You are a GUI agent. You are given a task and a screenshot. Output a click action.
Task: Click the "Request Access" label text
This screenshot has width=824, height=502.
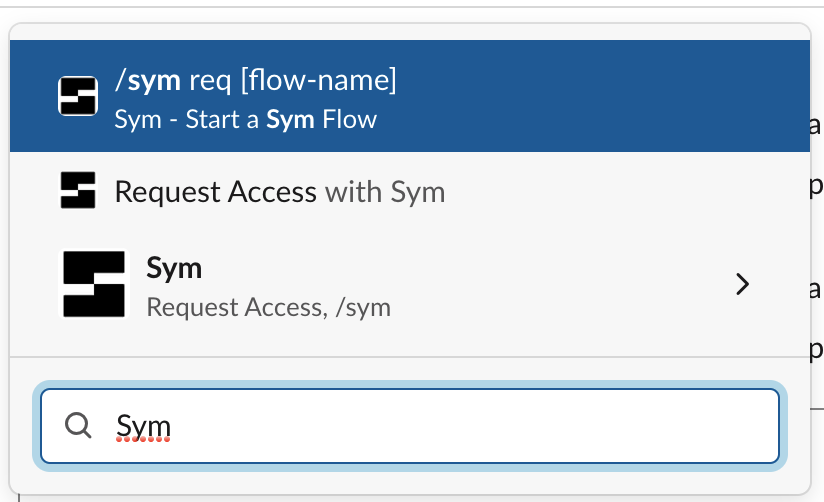click(215, 191)
